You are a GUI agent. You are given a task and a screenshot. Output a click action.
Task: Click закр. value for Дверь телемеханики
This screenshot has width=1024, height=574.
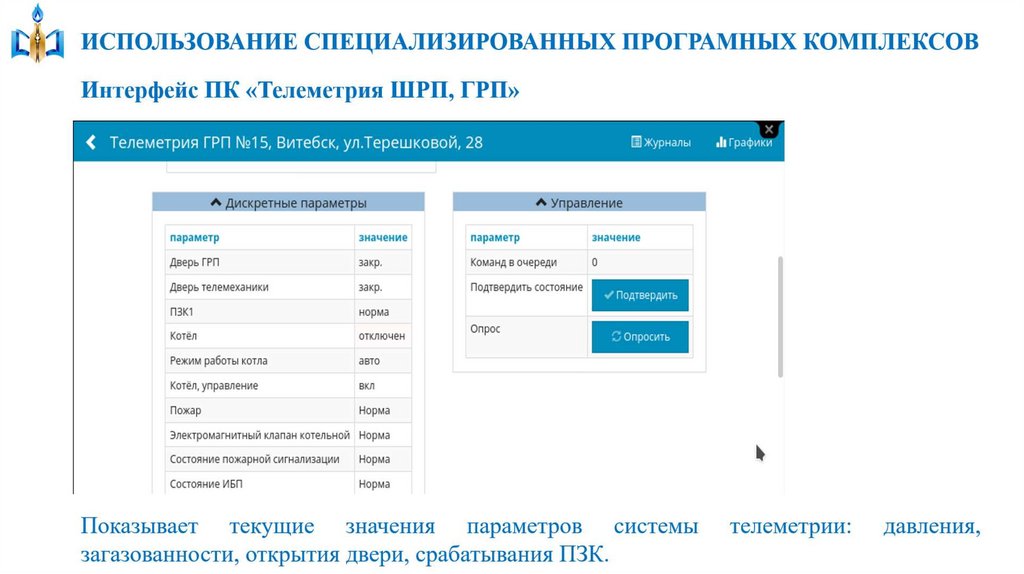[x=370, y=287]
